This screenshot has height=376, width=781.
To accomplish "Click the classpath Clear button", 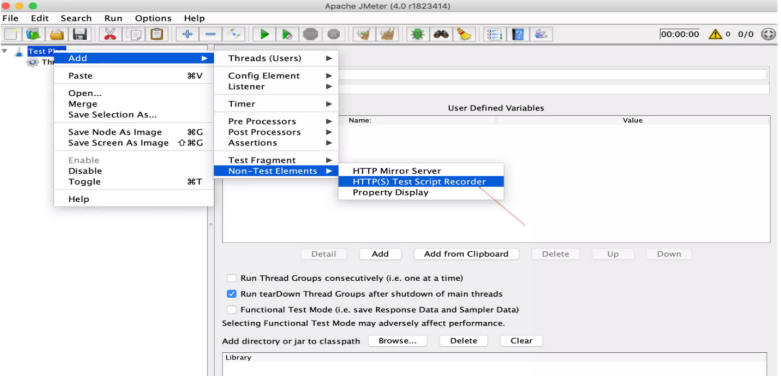I will (x=521, y=341).
